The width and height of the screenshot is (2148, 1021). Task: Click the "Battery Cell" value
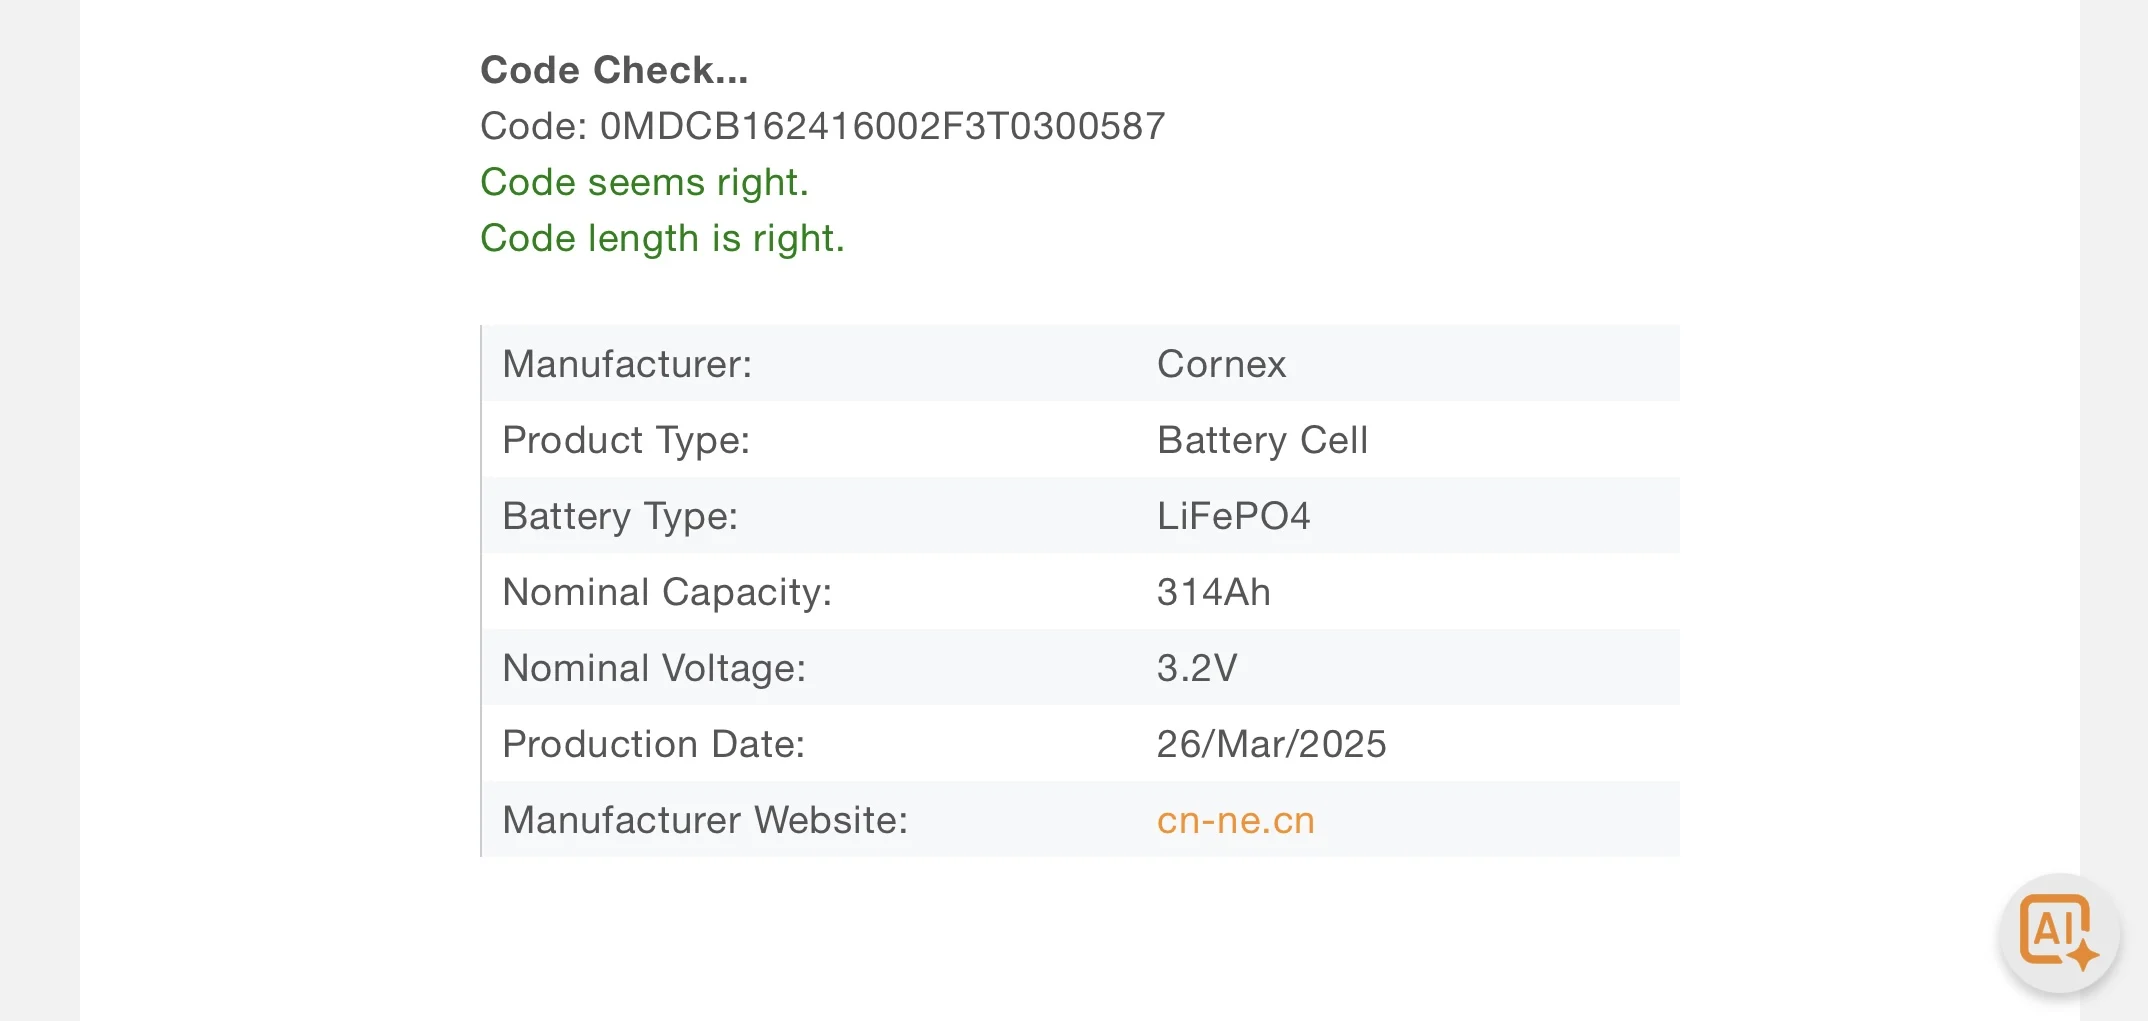(1262, 440)
